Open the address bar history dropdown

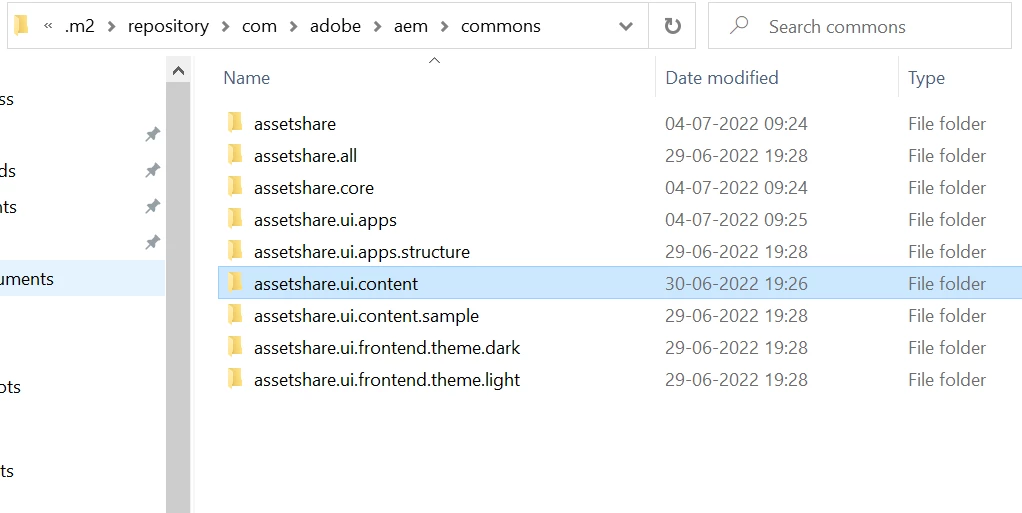[x=626, y=27]
